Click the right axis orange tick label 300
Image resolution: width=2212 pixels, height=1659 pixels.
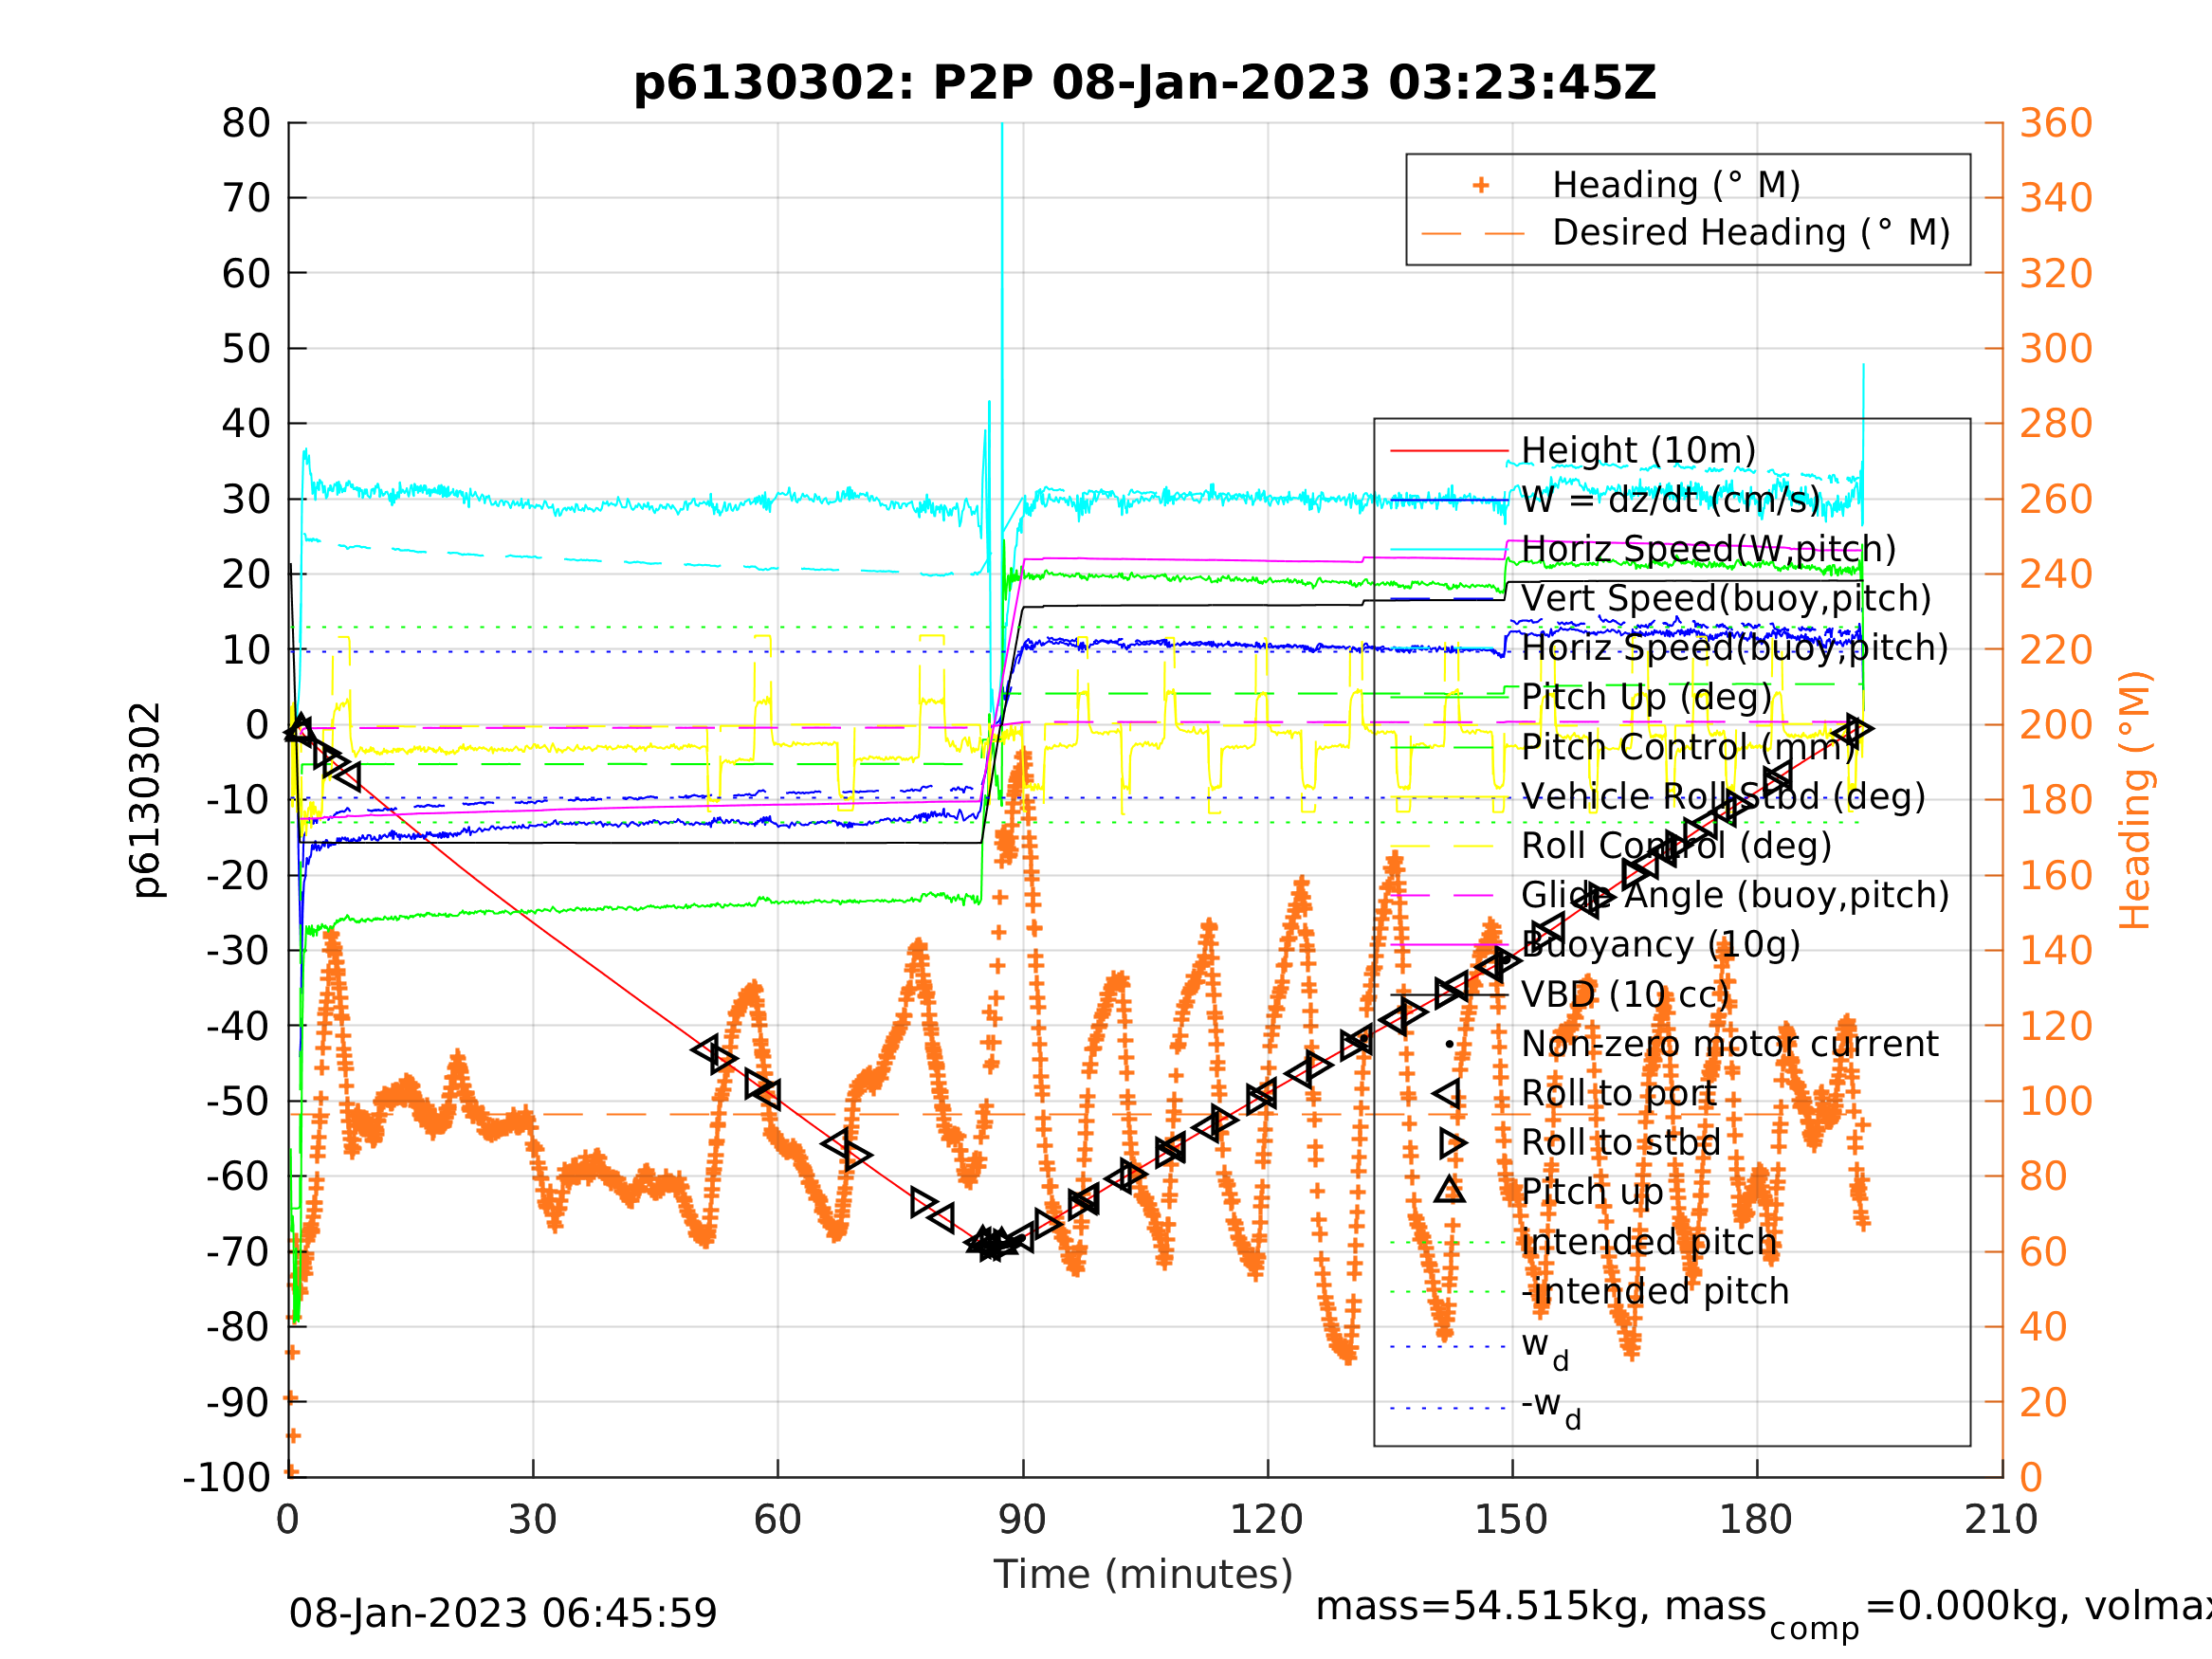click(2056, 348)
